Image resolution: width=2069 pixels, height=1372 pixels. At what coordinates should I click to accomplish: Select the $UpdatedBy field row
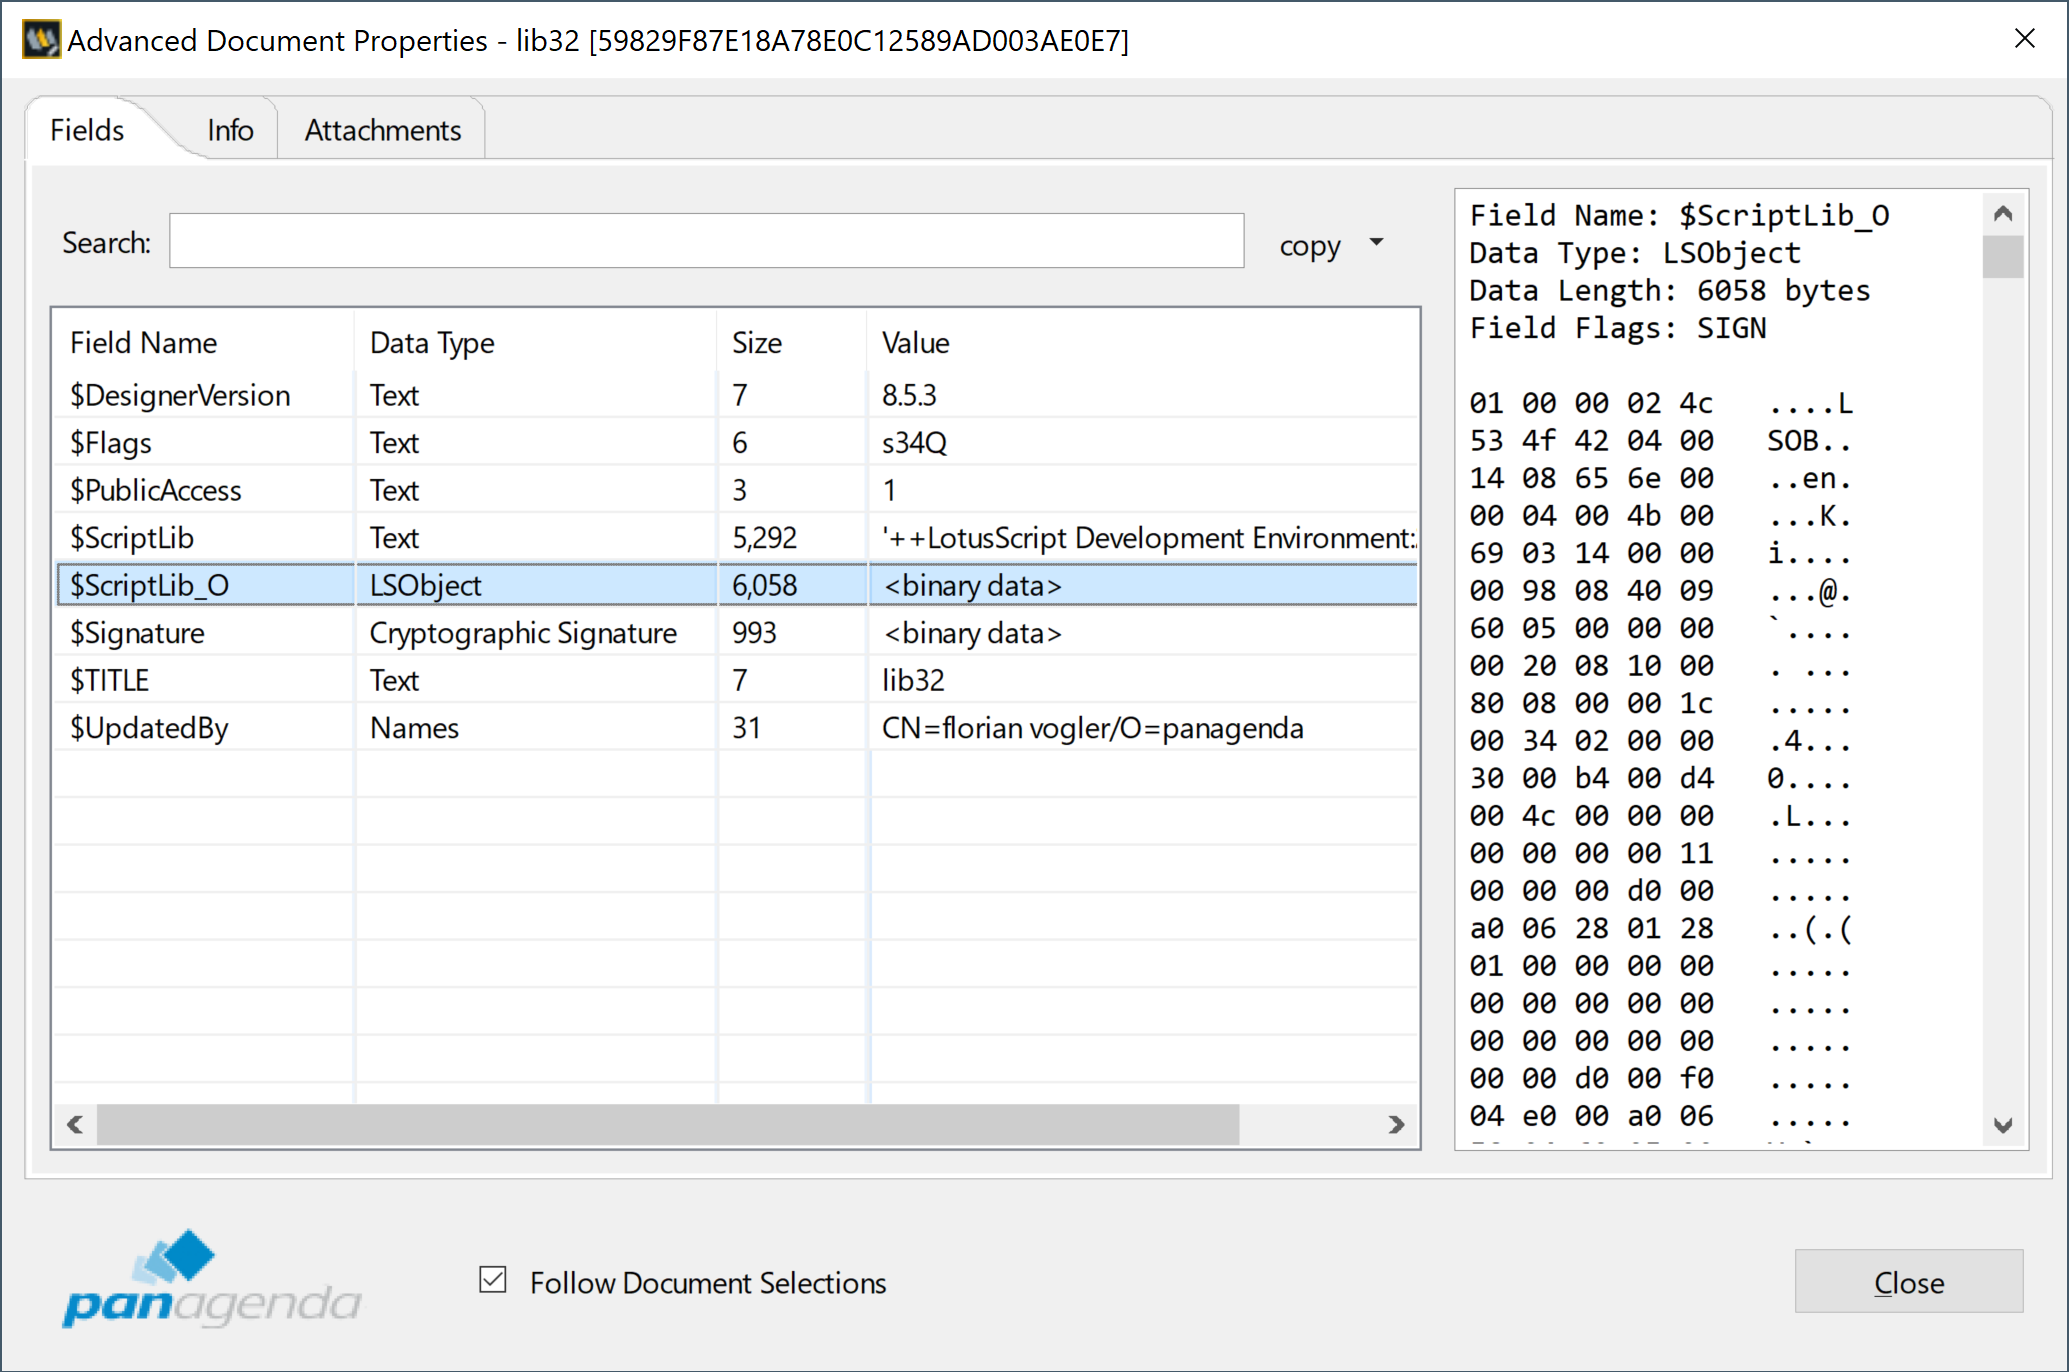coord(149,728)
